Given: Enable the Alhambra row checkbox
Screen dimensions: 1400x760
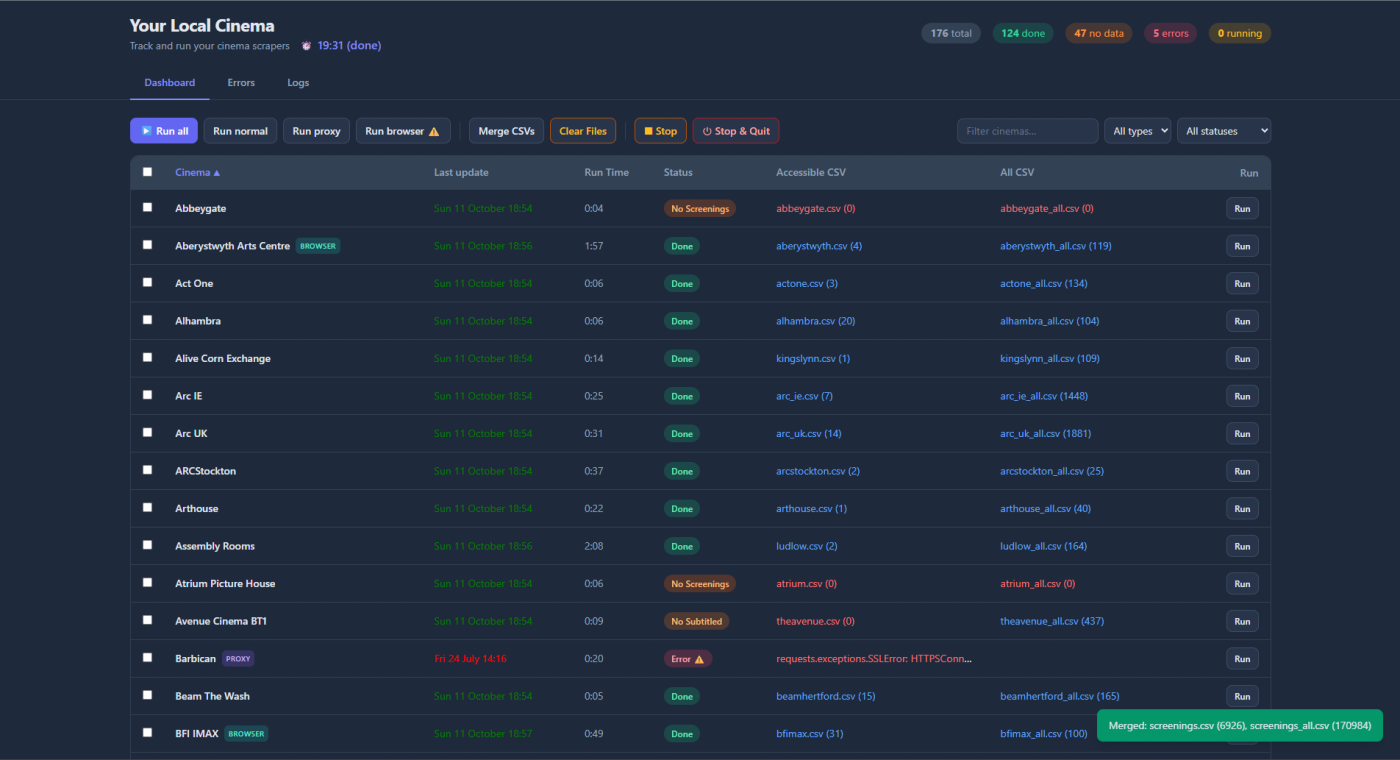Looking at the screenshot, I should pos(148,320).
